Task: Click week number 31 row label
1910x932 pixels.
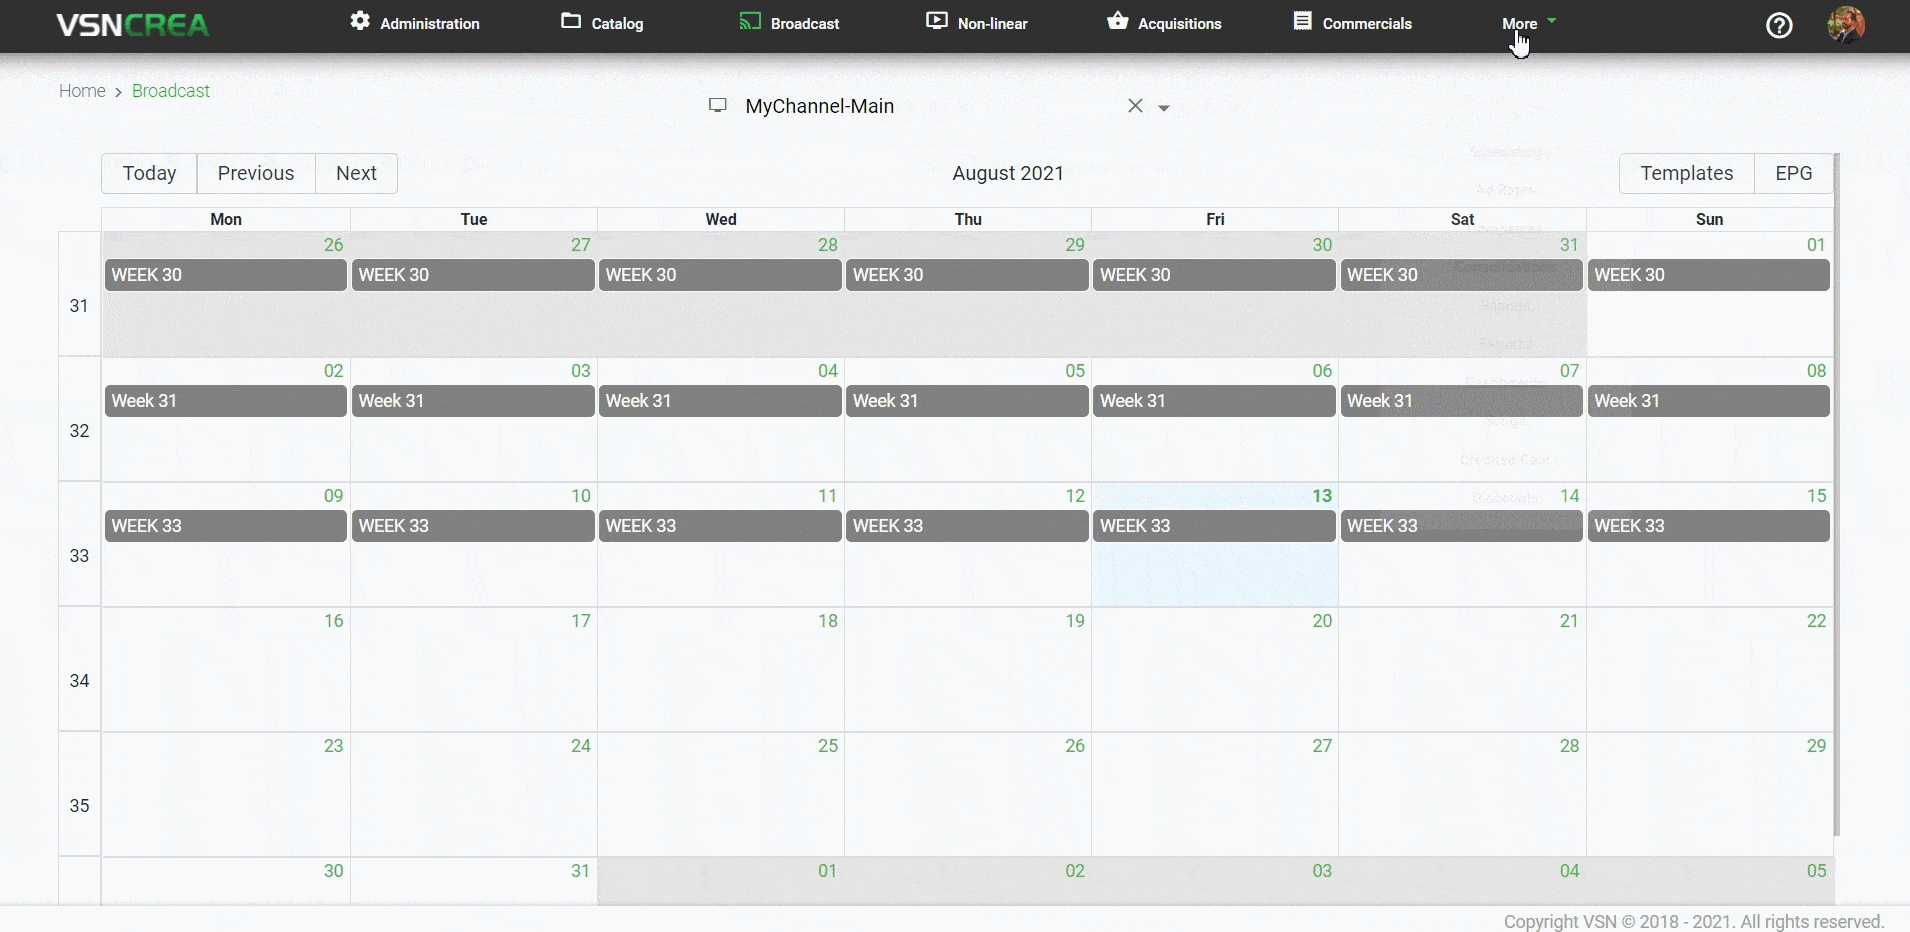Action: (80, 306)
